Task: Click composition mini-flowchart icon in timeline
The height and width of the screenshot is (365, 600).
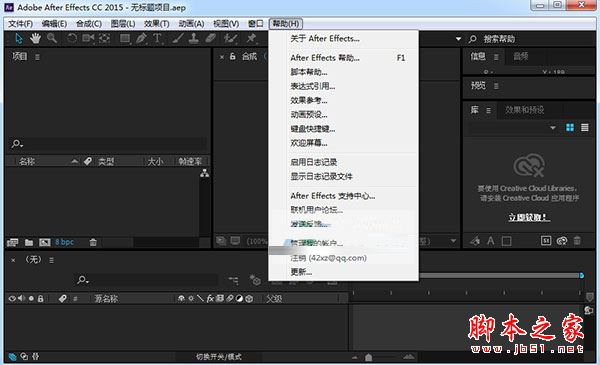Action: tap(233, 280)
